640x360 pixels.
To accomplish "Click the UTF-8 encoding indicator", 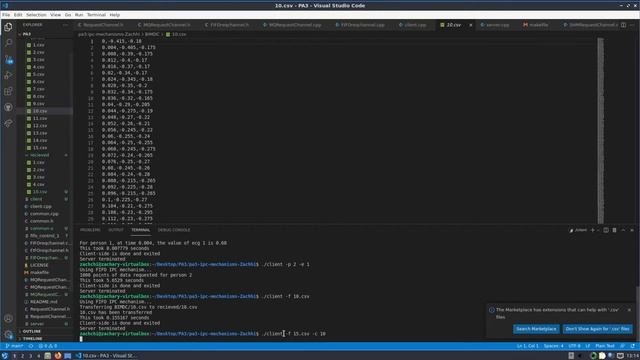I will [x=574, y=346].
